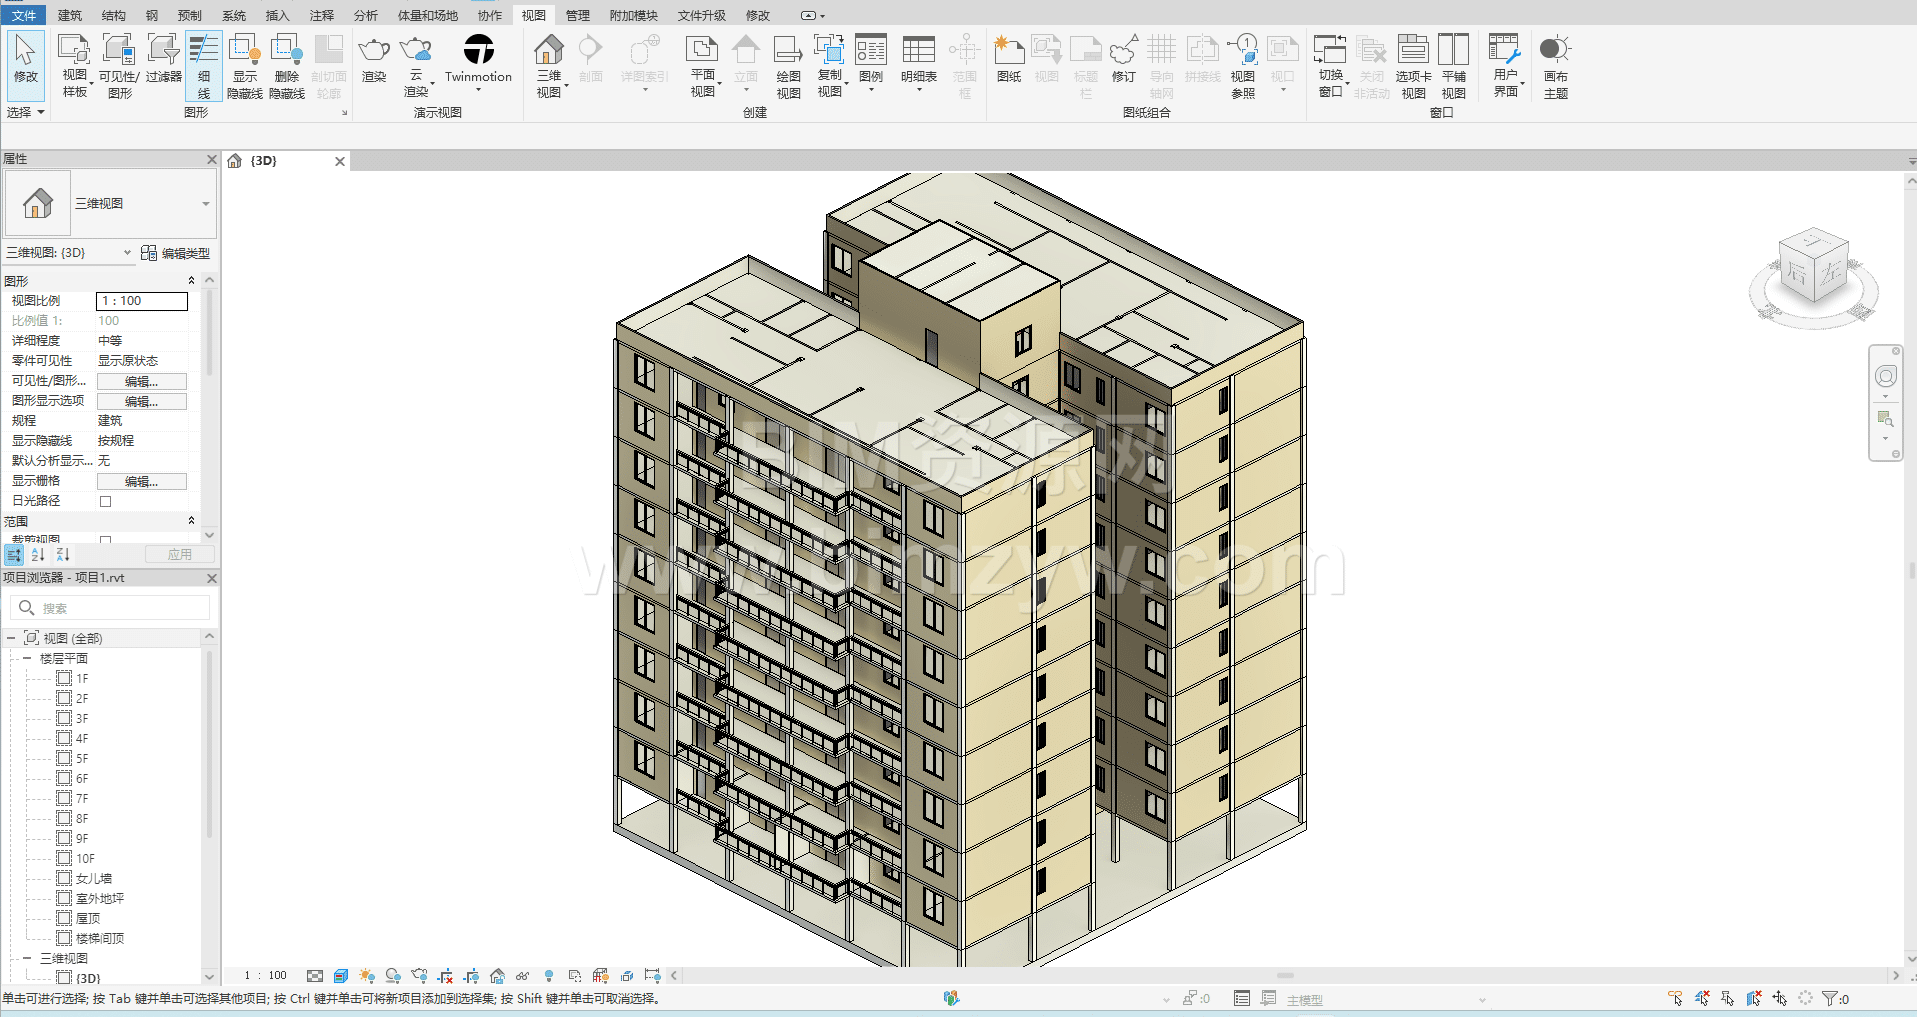
Task: Collapse the 楼层平面 tree node
Action: pos(27,658)
